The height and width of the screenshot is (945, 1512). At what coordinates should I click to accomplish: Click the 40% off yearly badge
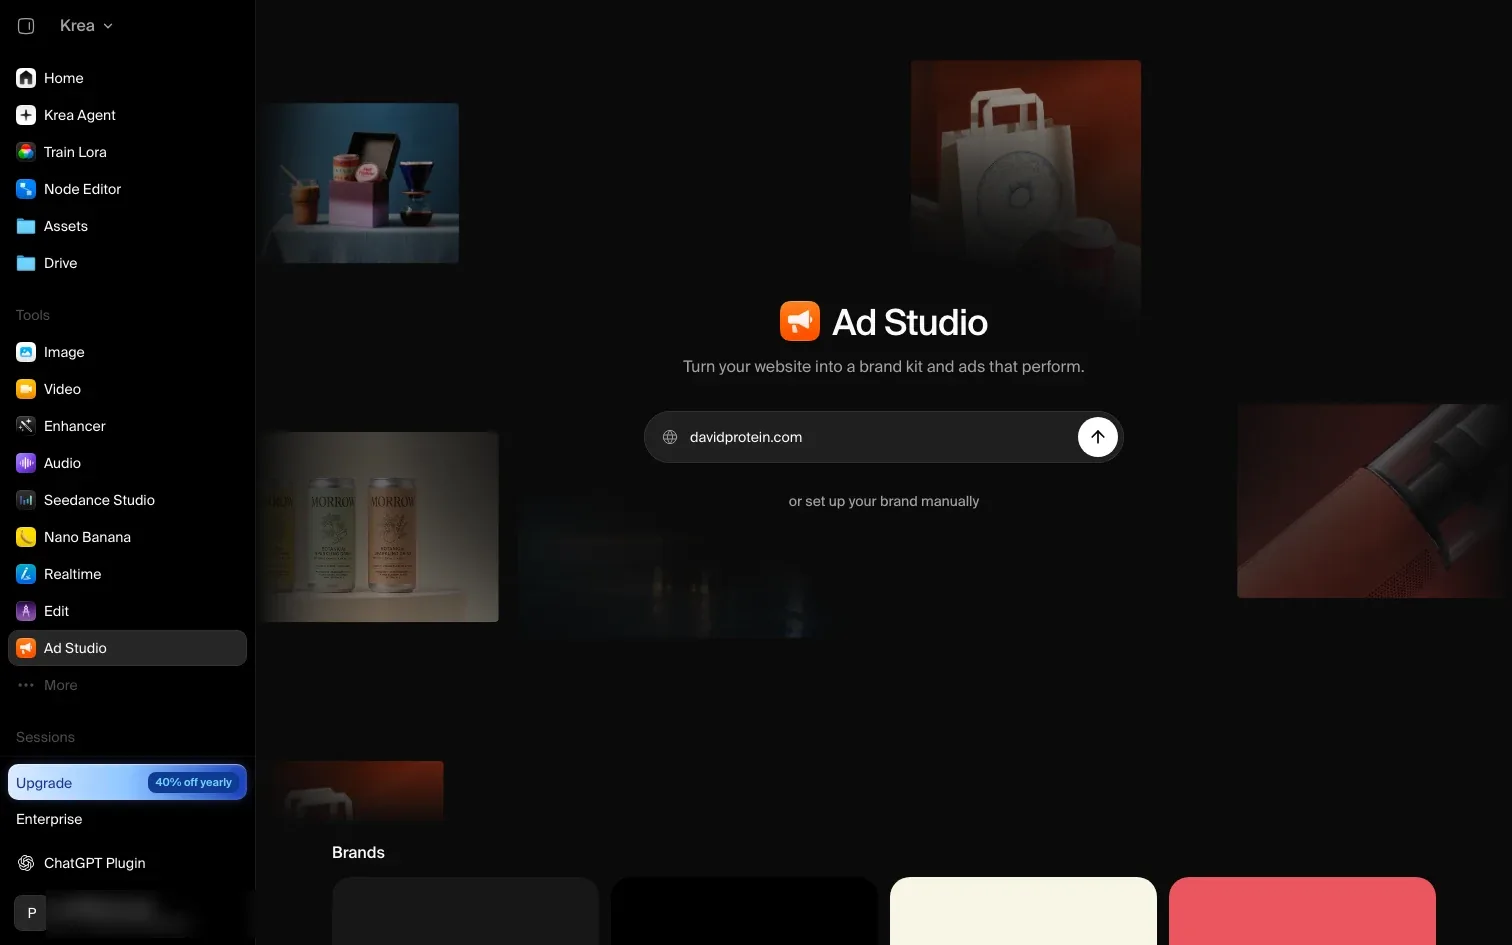(194, 783)
